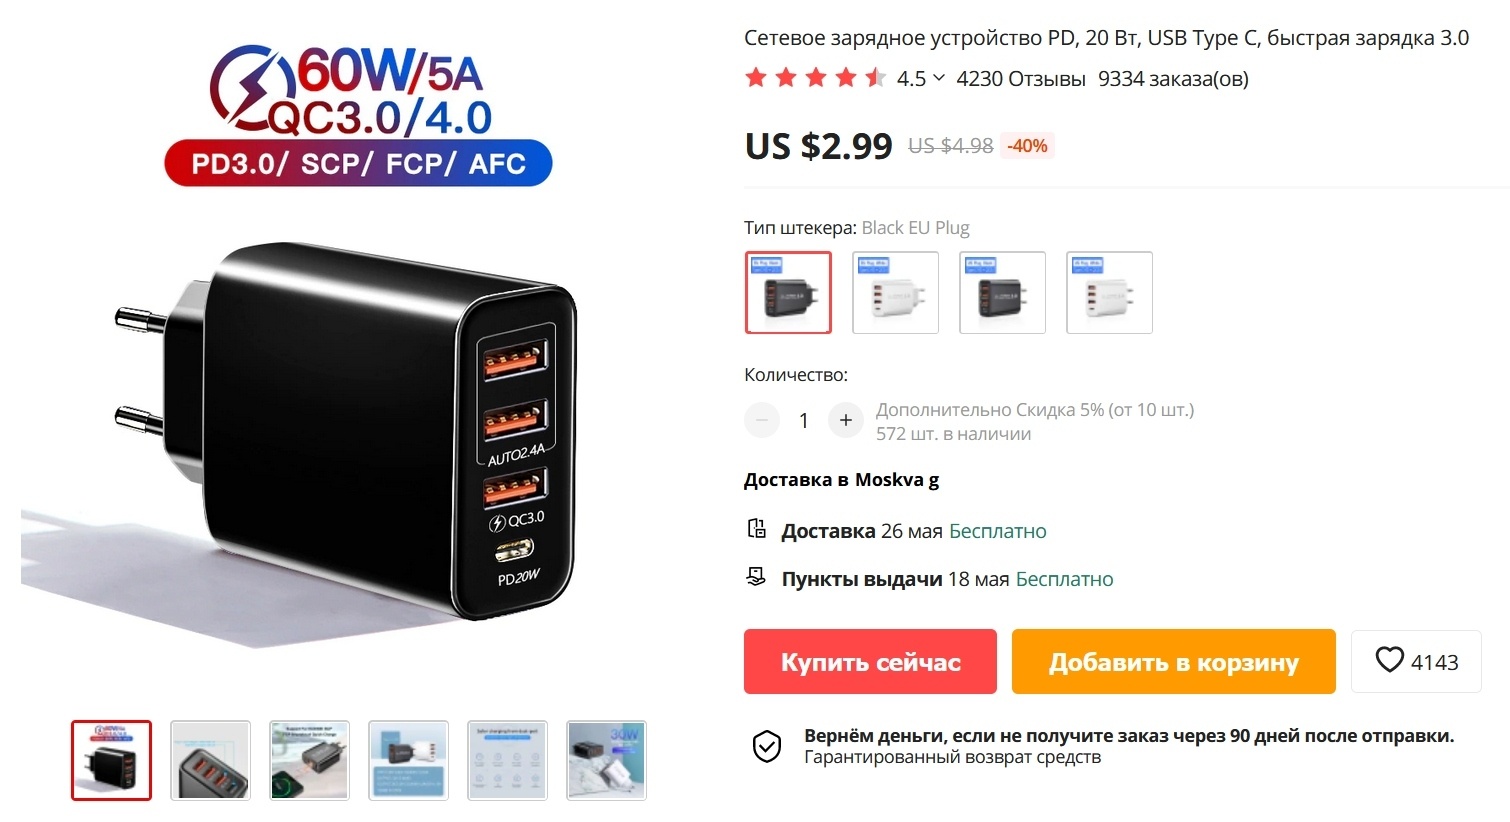Click the quantity input field showing 1

coord(804,421)
